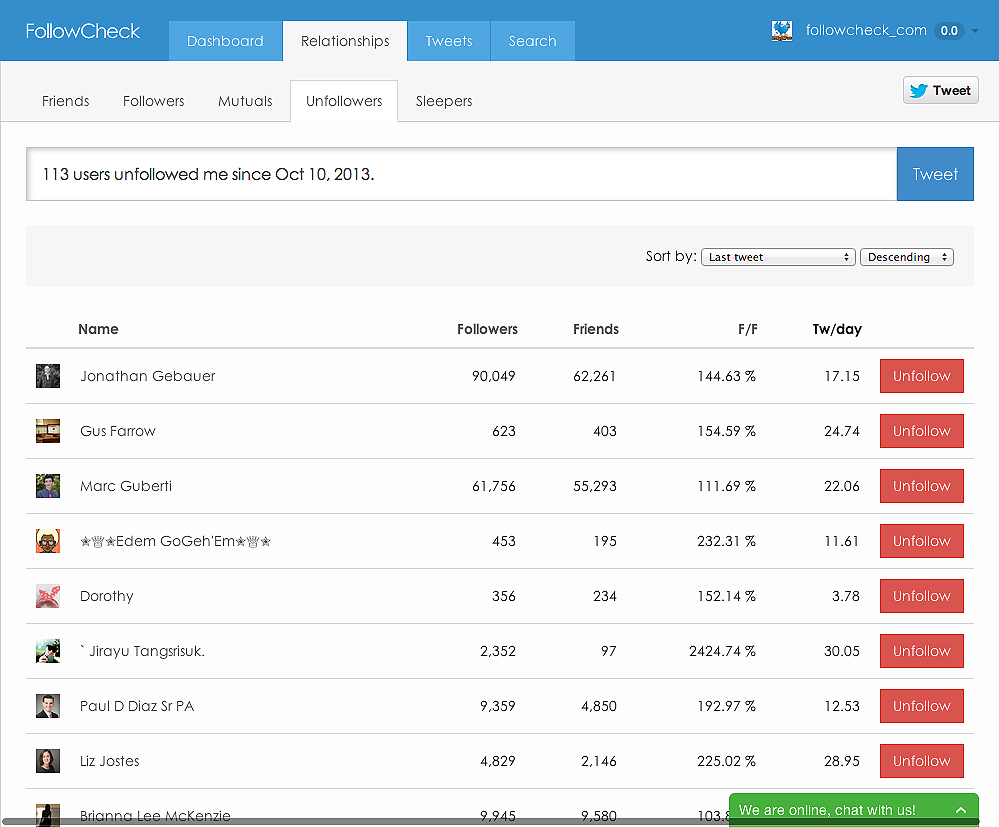The width and height of the screenshot is (999, 827).
Task: Click Gus Farrow's avatar thumbnail
Action: coord(48,431)
